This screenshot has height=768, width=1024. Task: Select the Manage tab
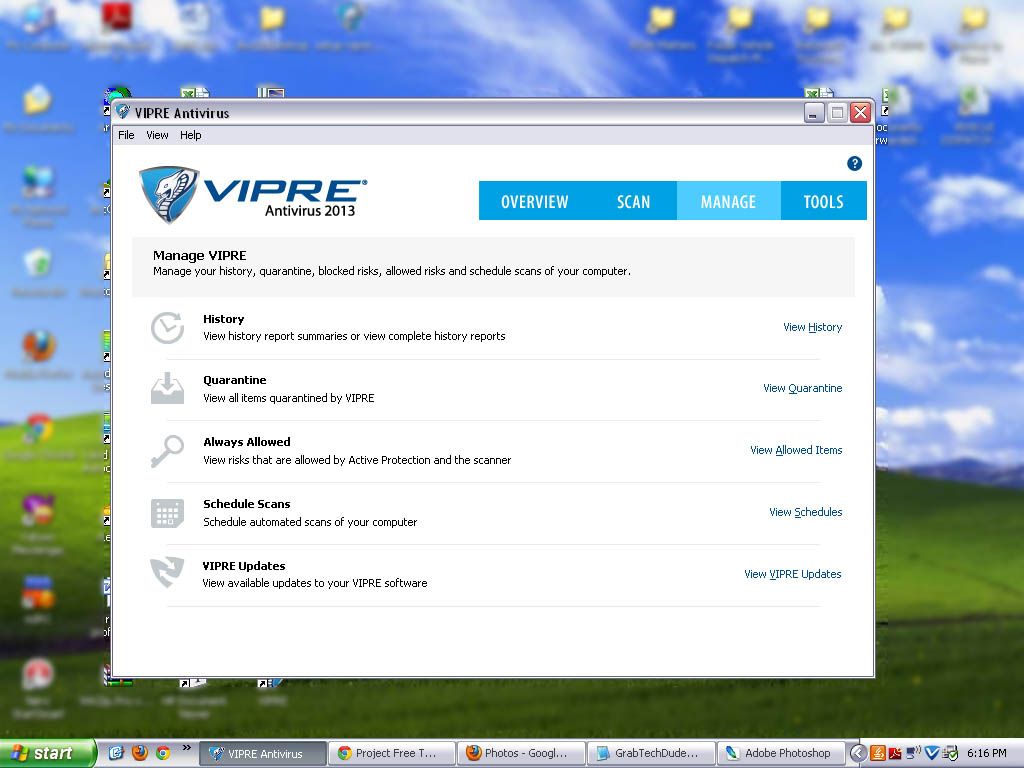(728, 201)
